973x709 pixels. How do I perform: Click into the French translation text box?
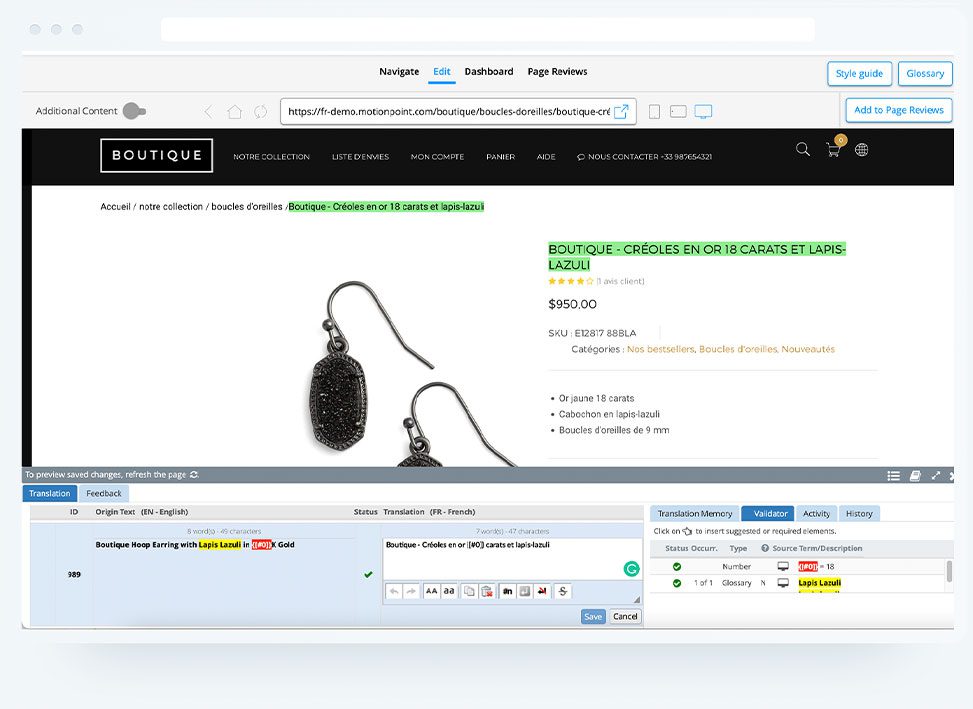tap(512, 559)
